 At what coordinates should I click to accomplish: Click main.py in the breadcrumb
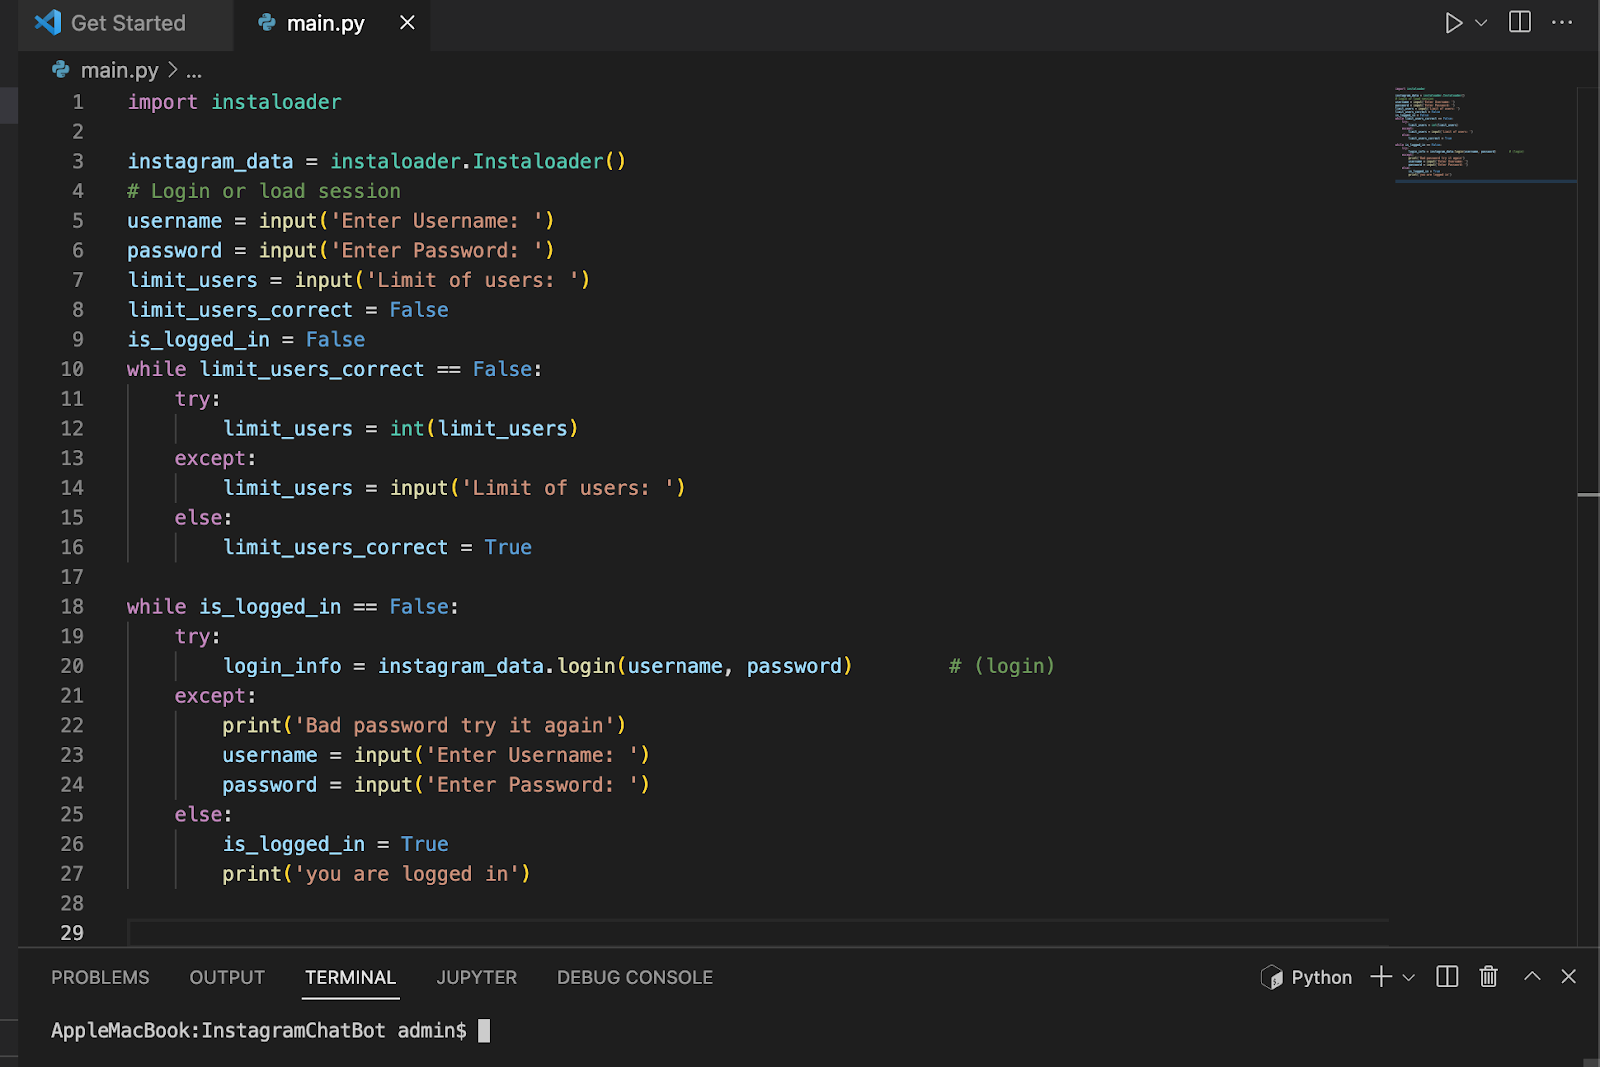[x=118, y=70]
